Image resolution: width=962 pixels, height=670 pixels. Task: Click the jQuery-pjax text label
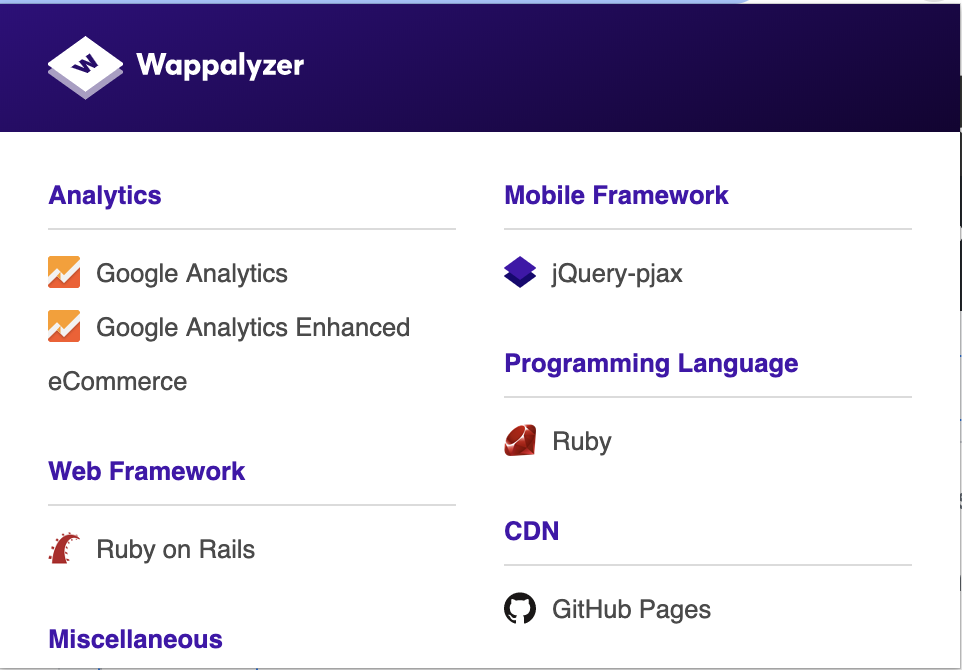pyautogui.click(x=617, y=273)
